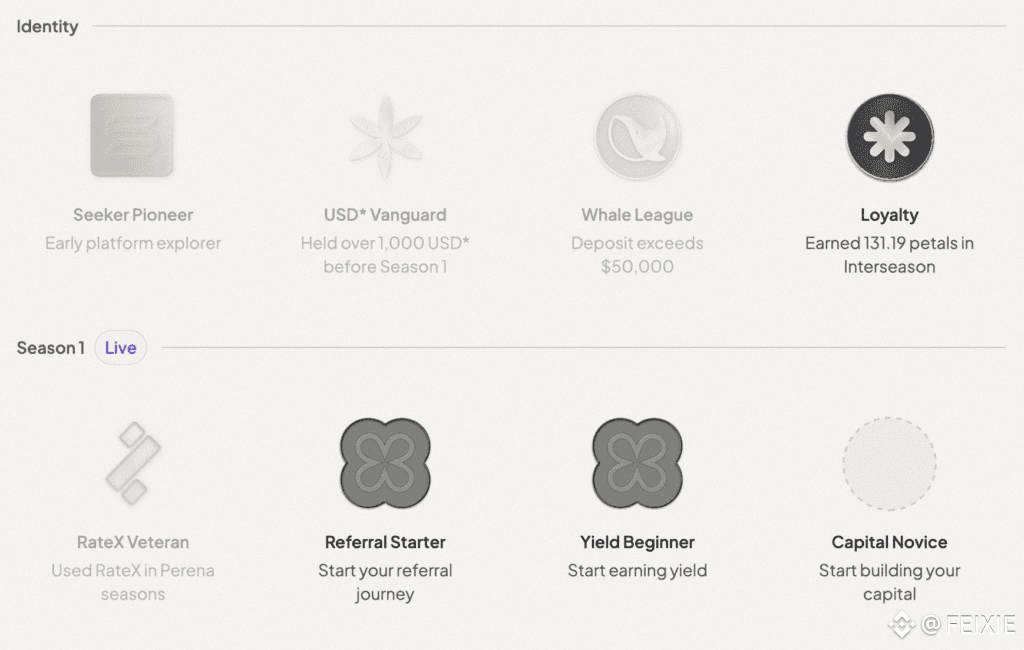Open the Referral Starter title text
1024x650 pixels.
tap(385, 542)
